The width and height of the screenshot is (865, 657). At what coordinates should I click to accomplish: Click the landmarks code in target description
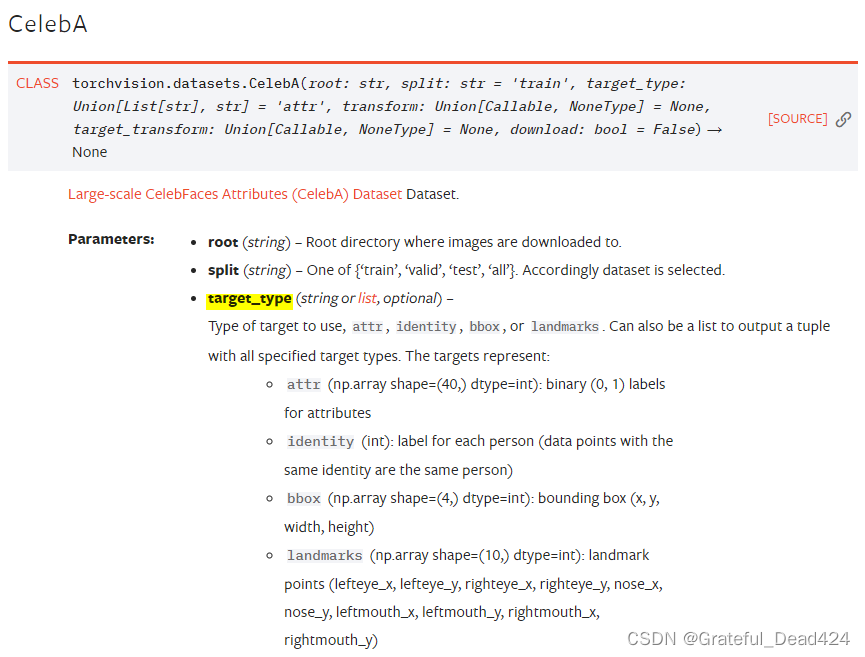click(565, 327)
